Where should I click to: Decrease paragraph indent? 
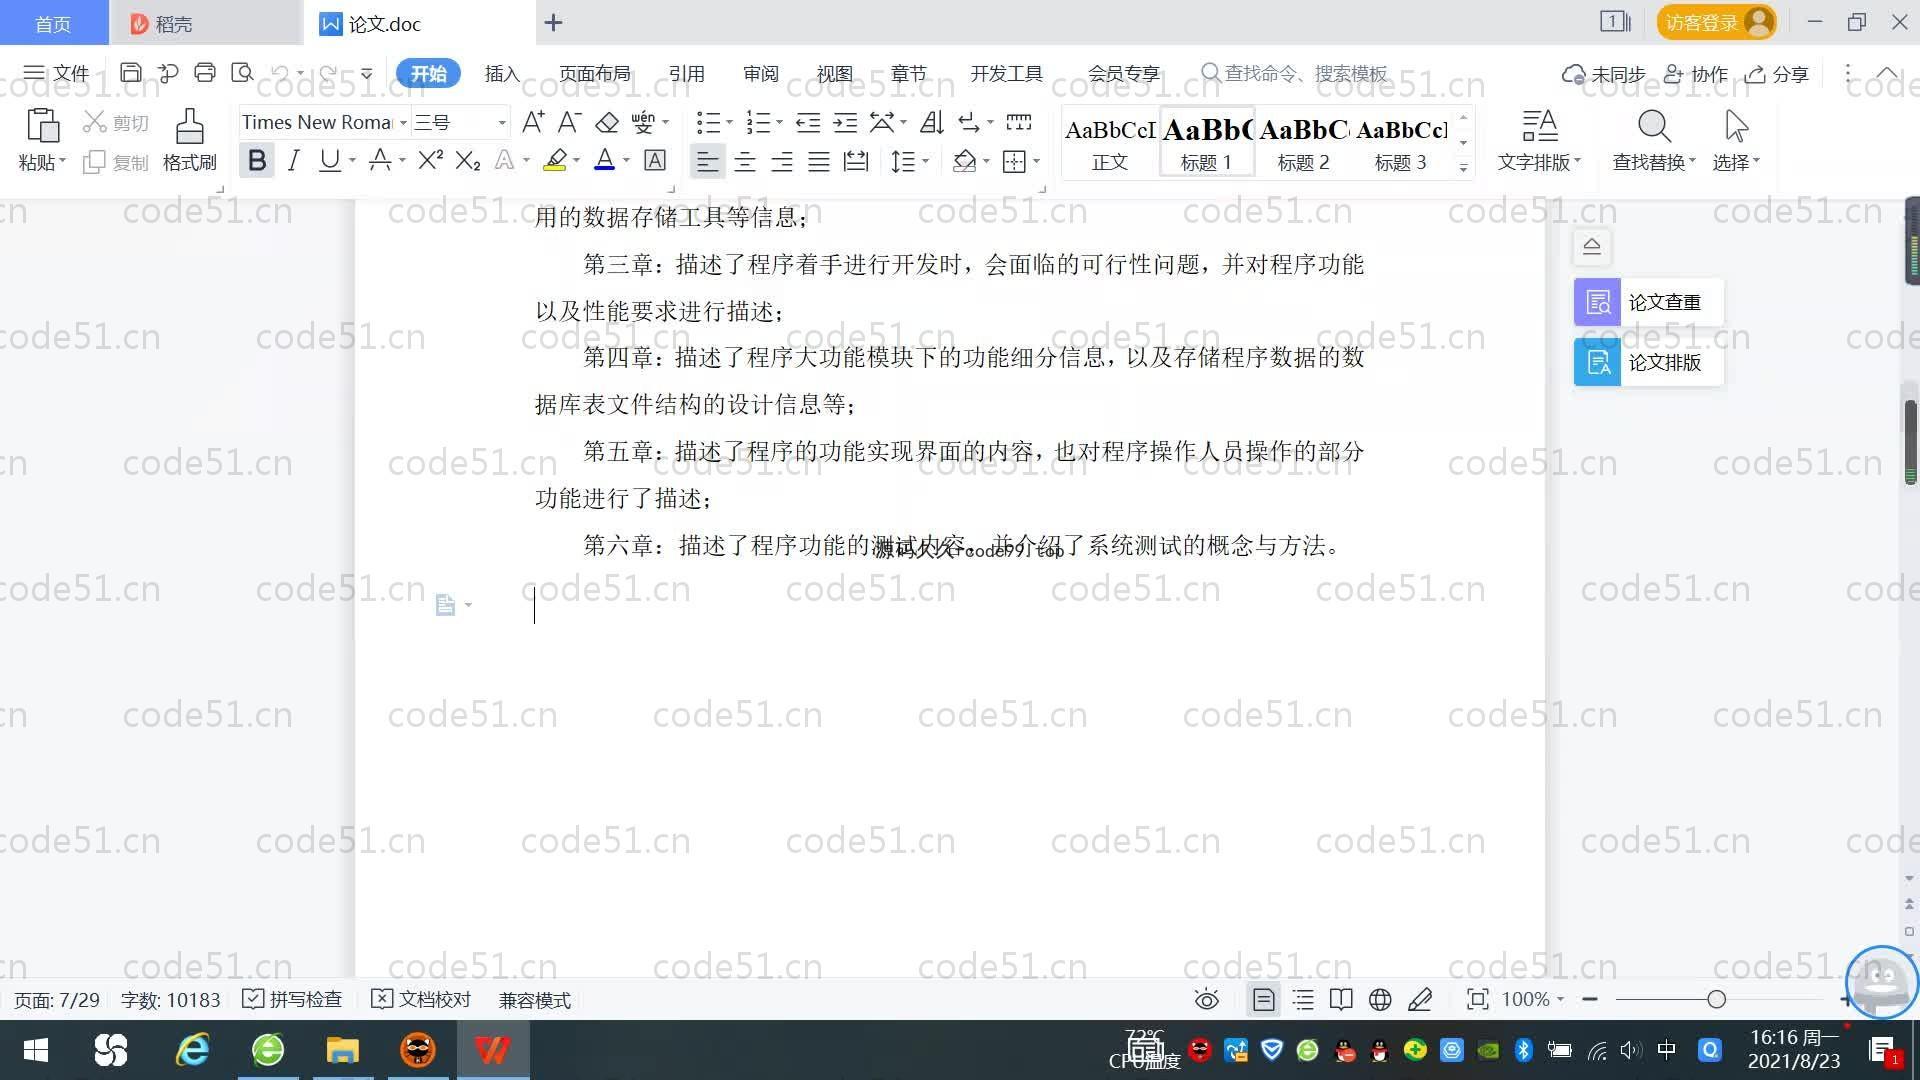[x=808, y=122]
